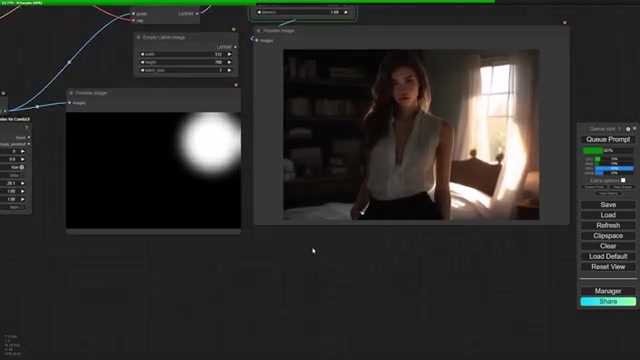Collapse the large Preview Image node via its title dot

tap(258, 31)
